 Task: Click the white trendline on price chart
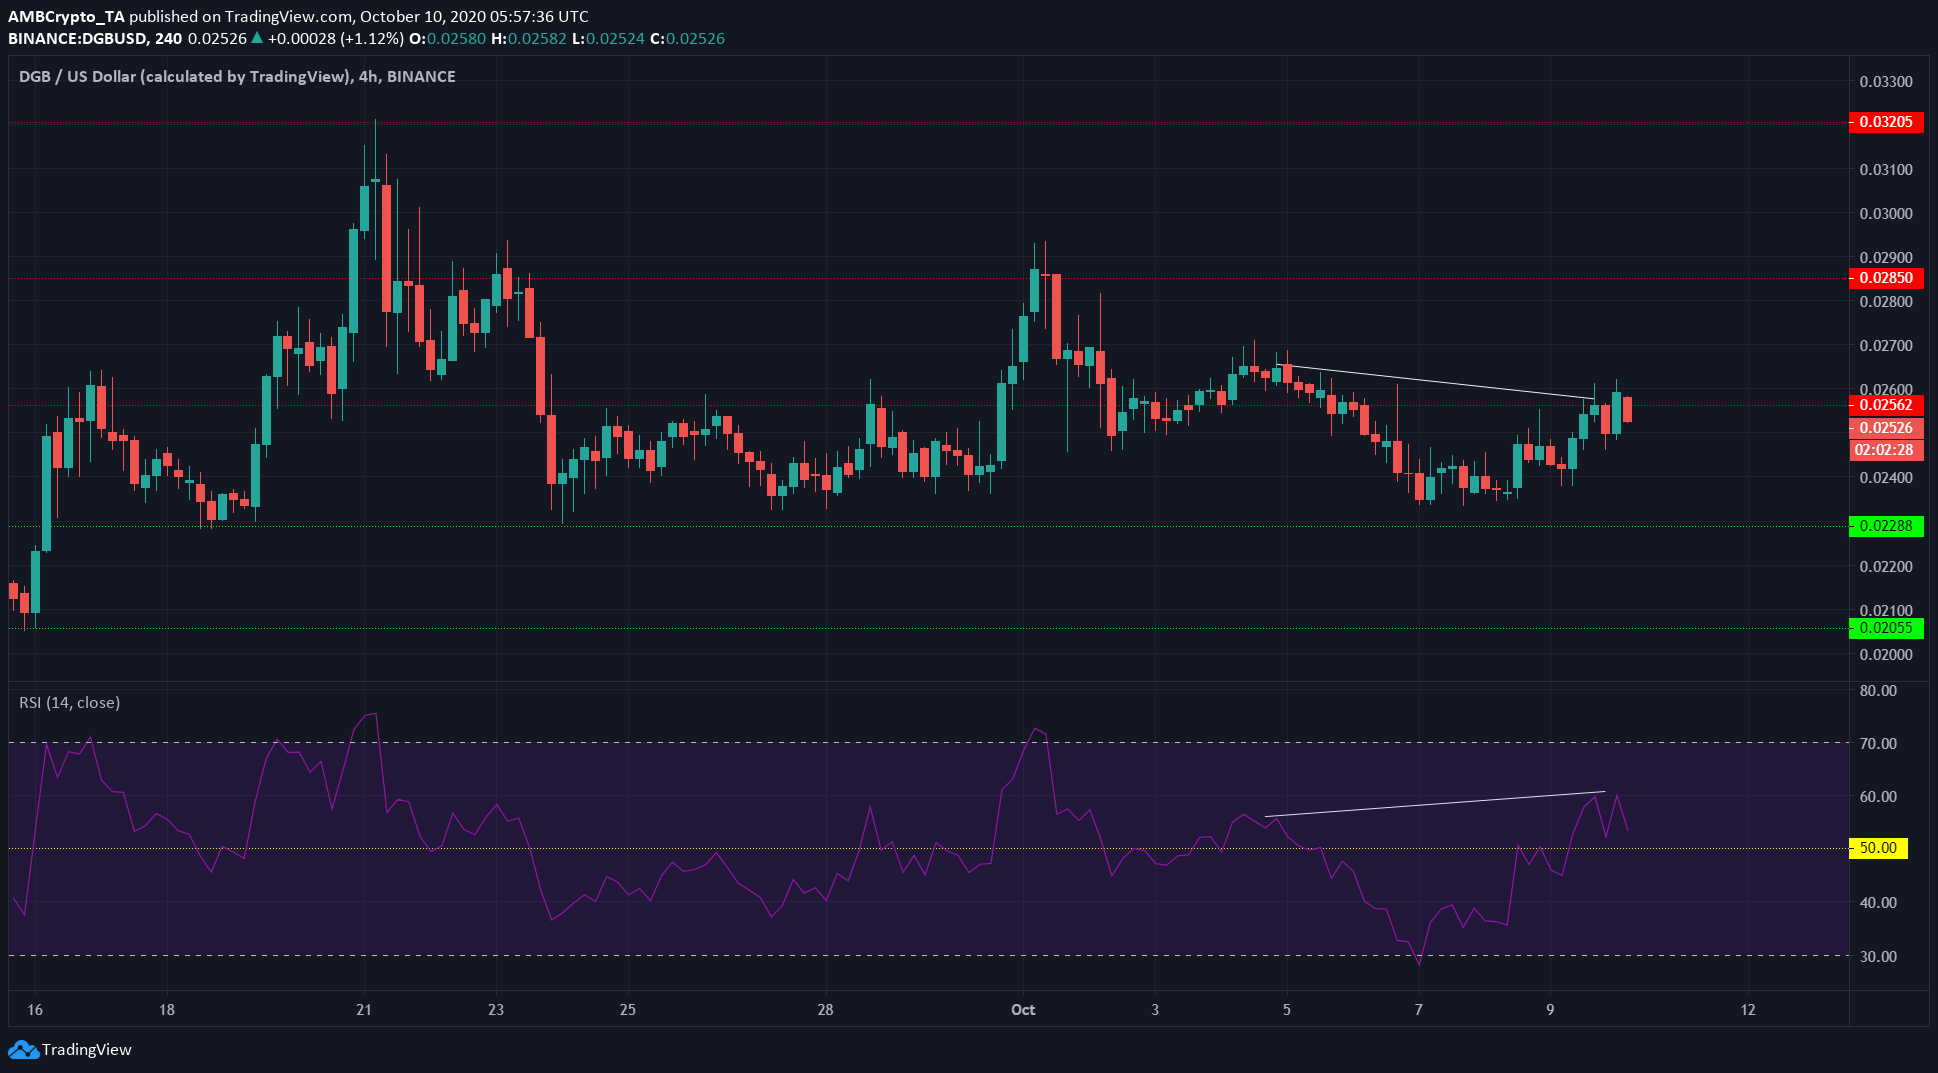(1435, 381)
